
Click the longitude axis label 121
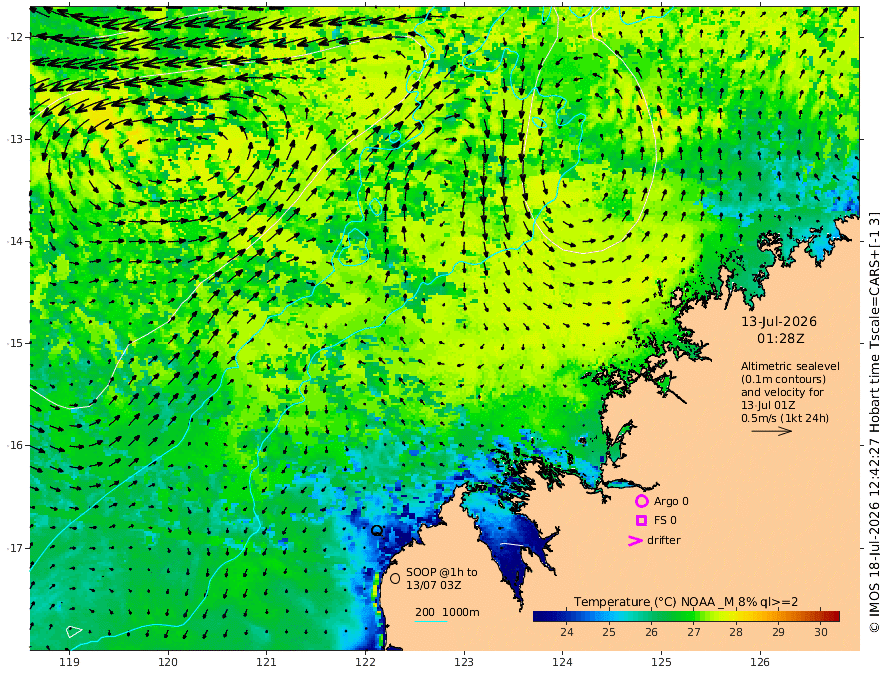pos(267,662)
